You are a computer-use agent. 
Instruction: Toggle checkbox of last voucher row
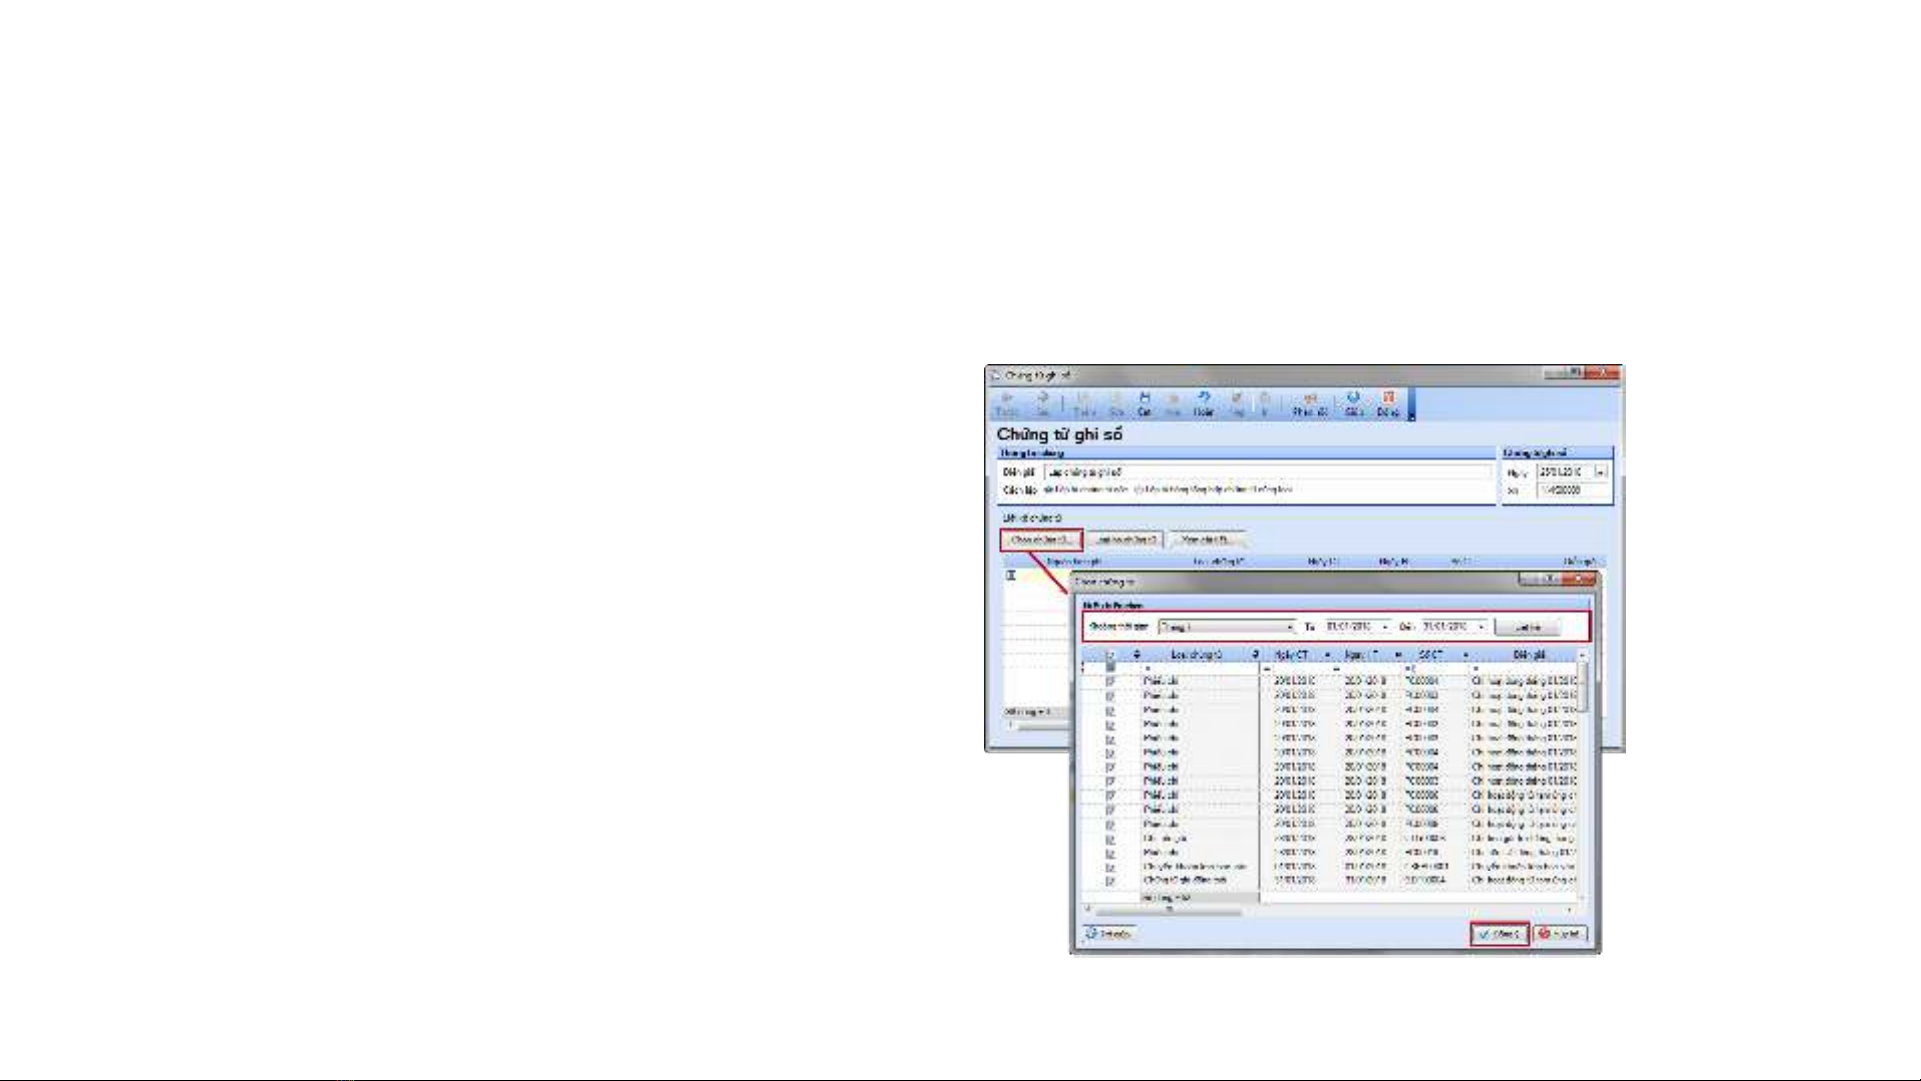coord(1110,880)
